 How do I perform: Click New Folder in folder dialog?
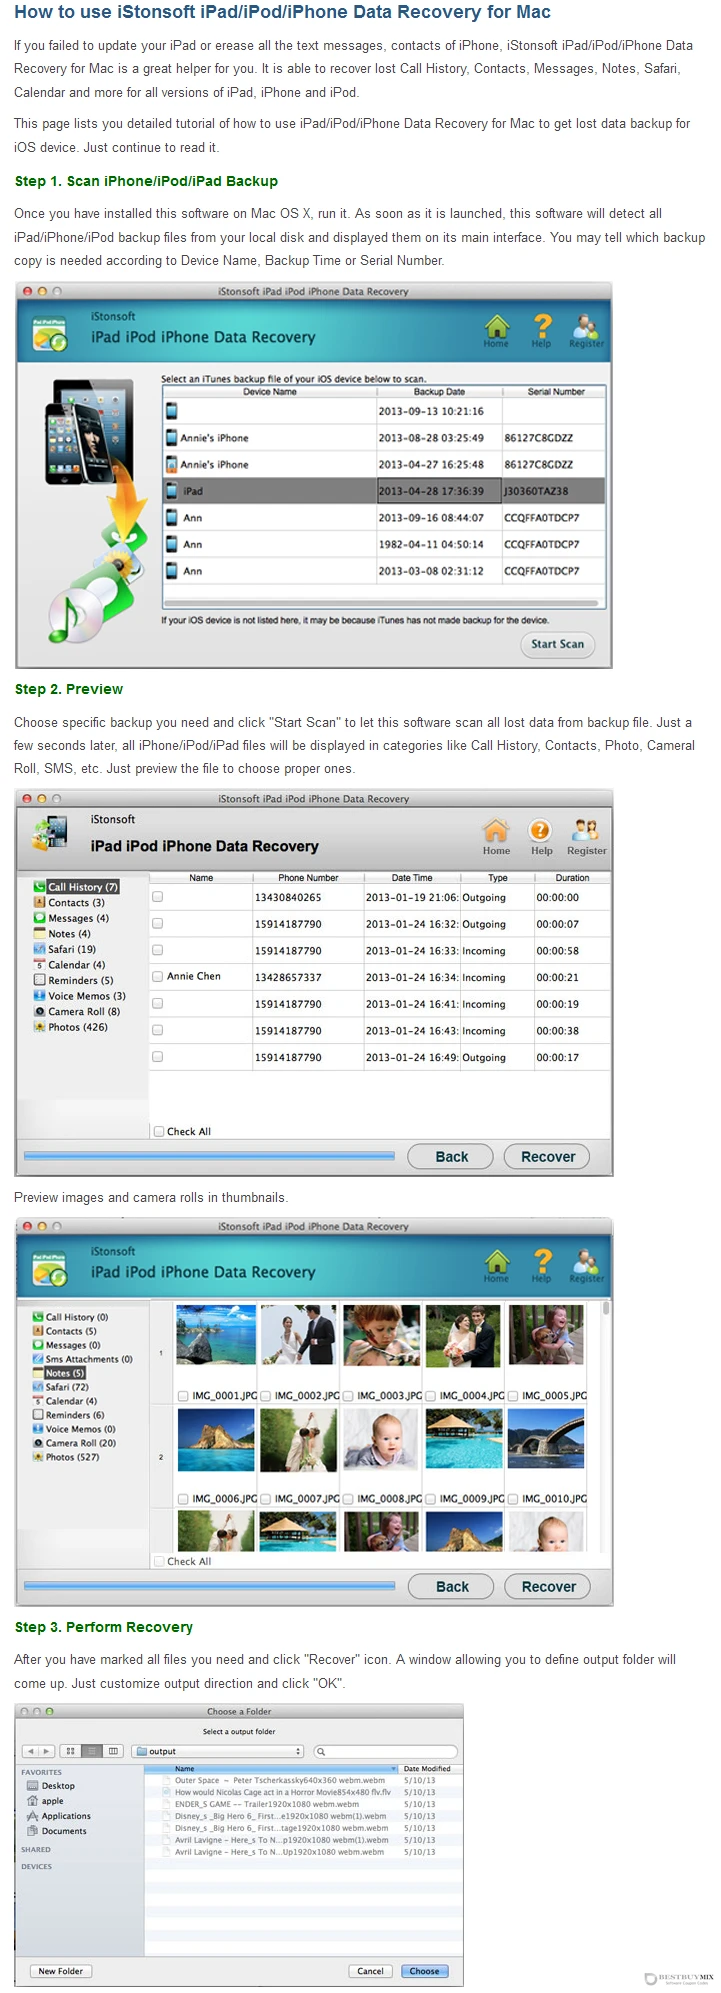coord(60,1971)
